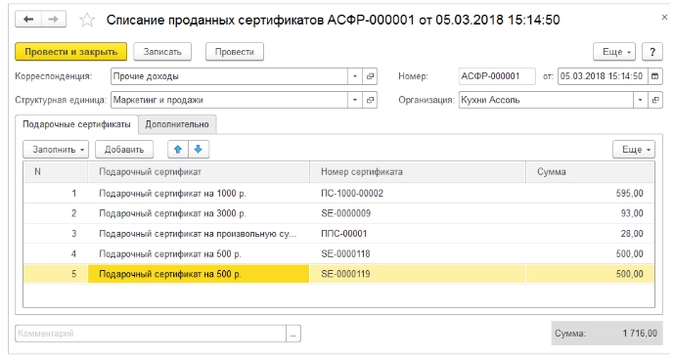Click the Номер сертификата column header
The width and height of the screenshot is (674, 362).
(x=417, y=172)
